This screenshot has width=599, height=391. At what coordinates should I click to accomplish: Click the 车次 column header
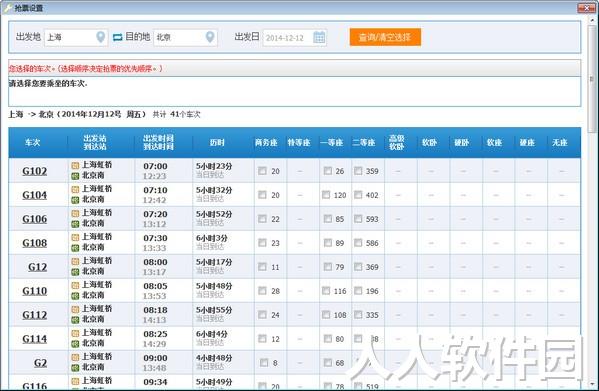point(32,143)
